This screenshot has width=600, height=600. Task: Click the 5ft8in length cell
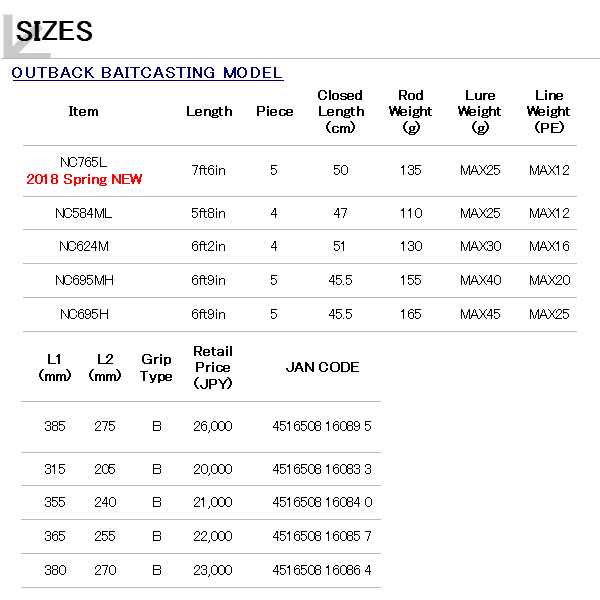tap(209, 213)
